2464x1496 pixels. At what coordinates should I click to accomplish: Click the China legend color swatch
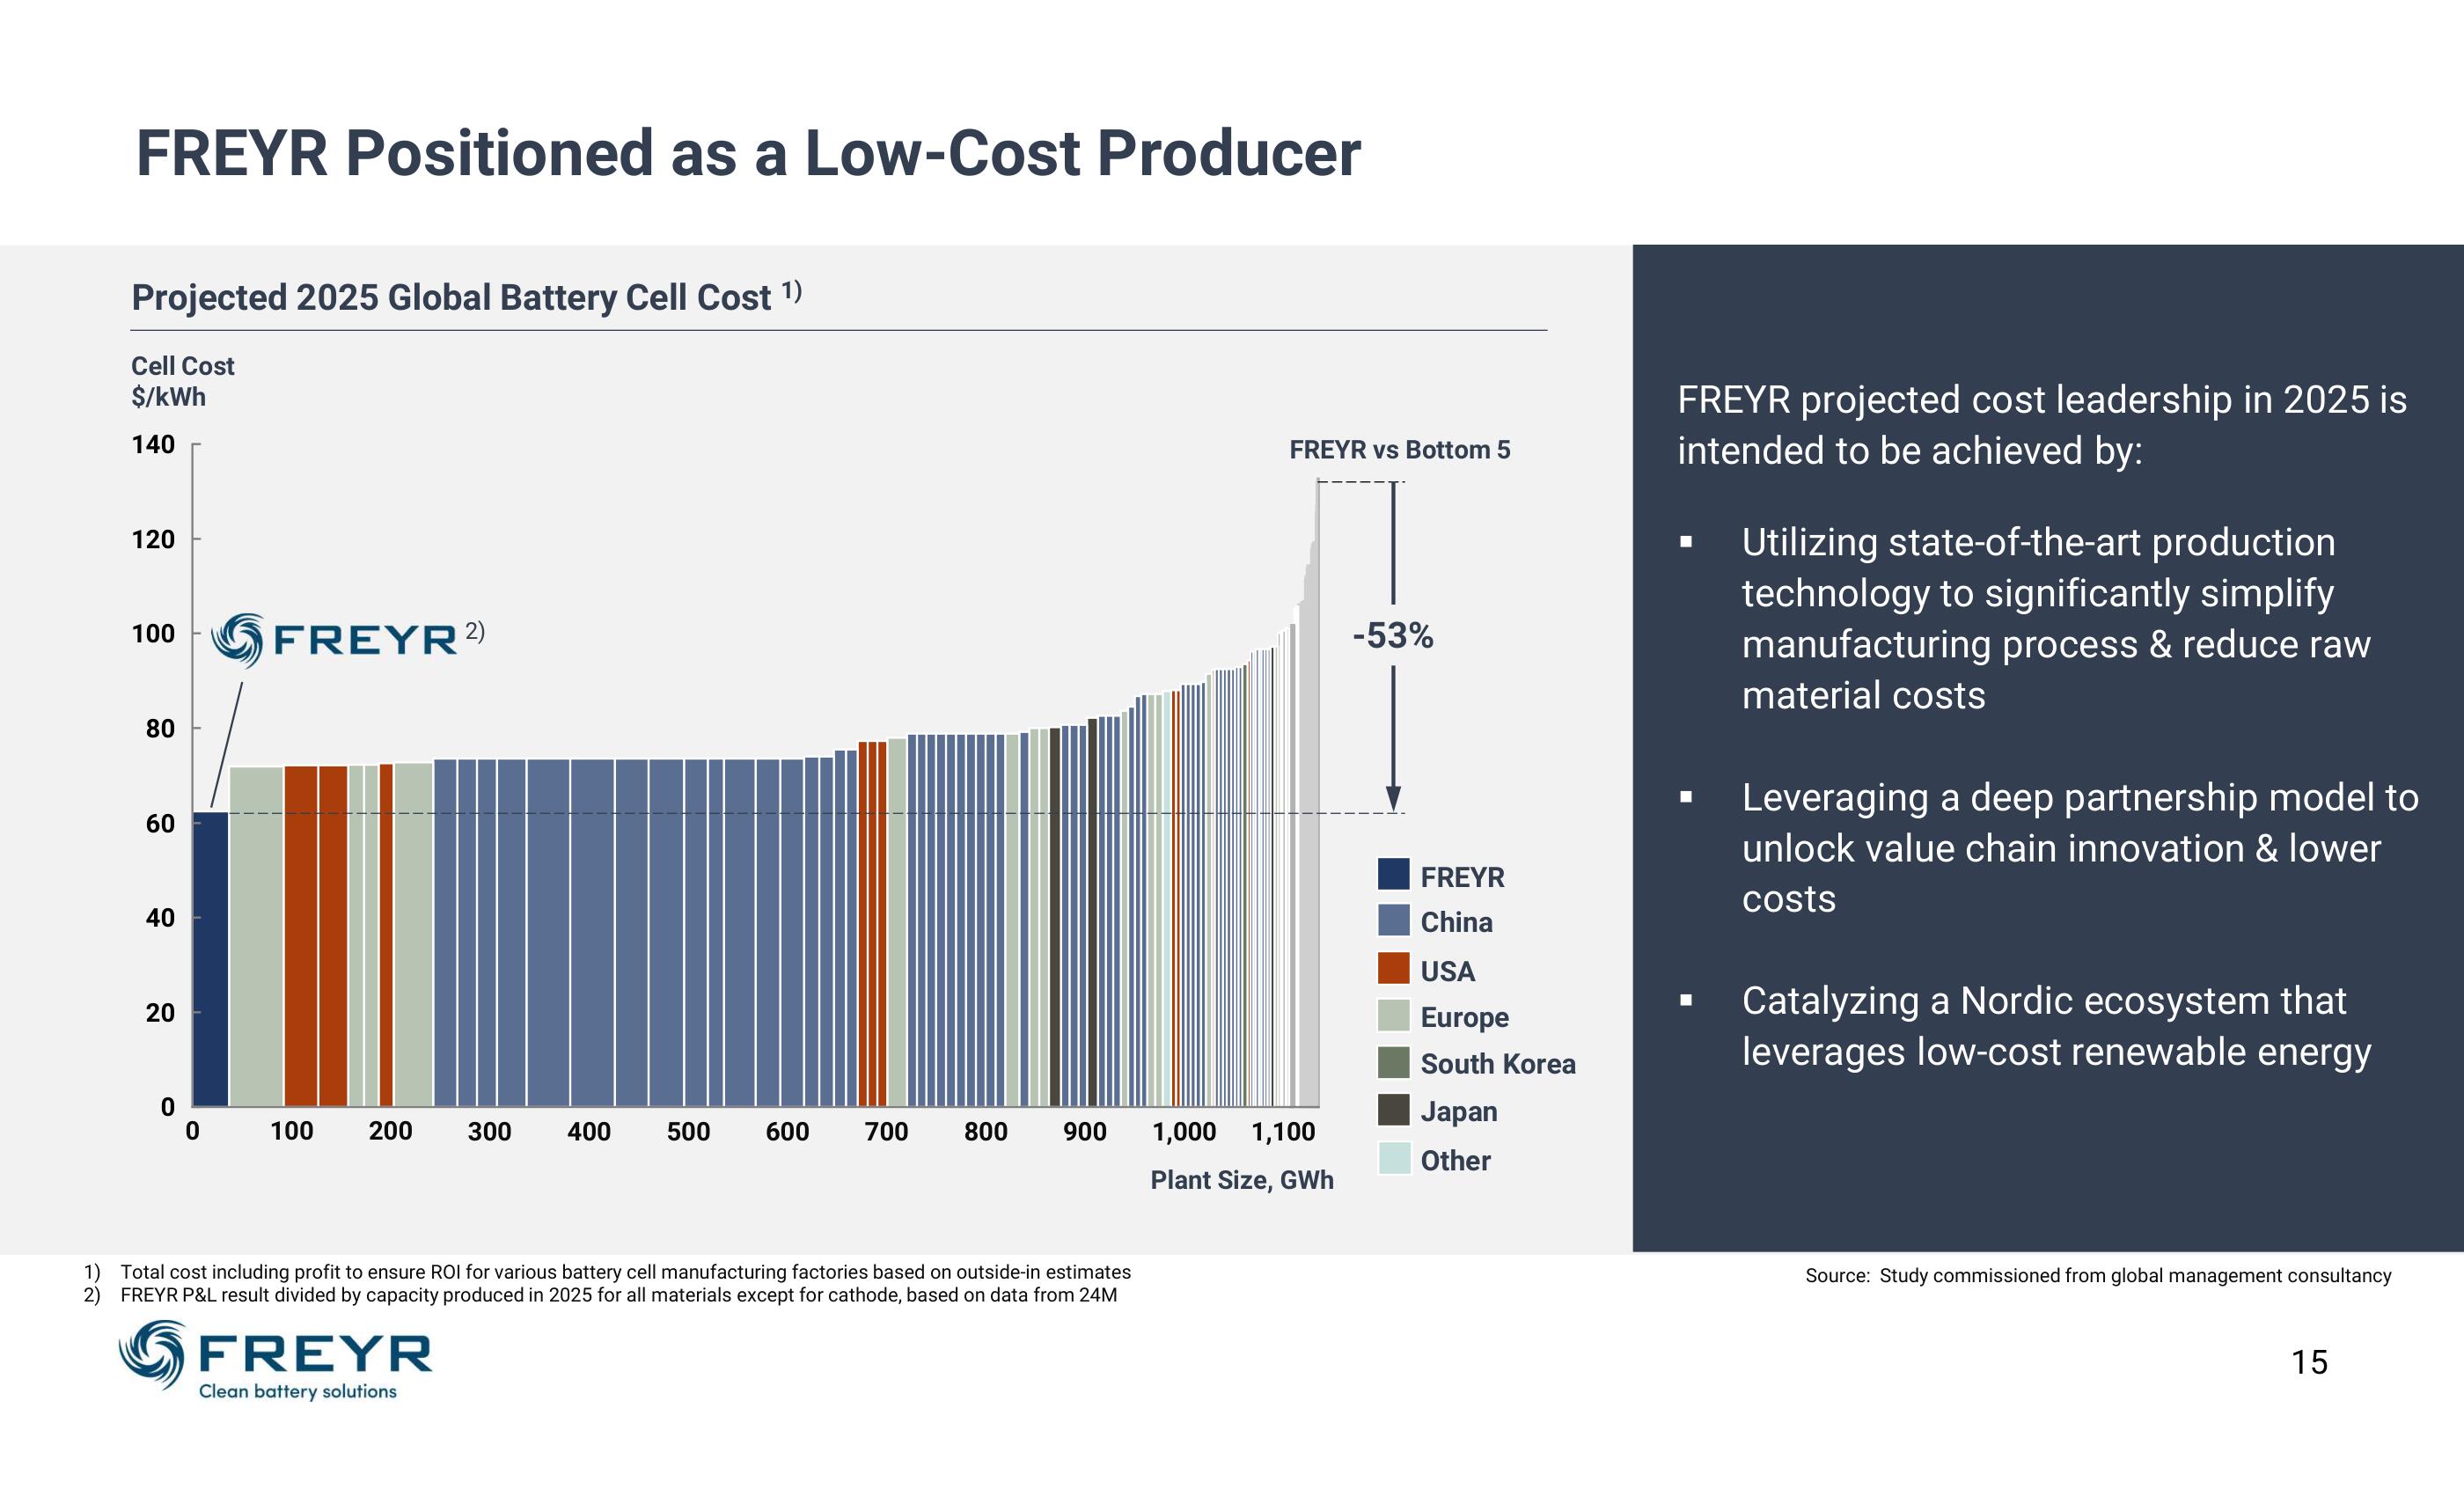pyautogui.click(x=1393, y=920)
